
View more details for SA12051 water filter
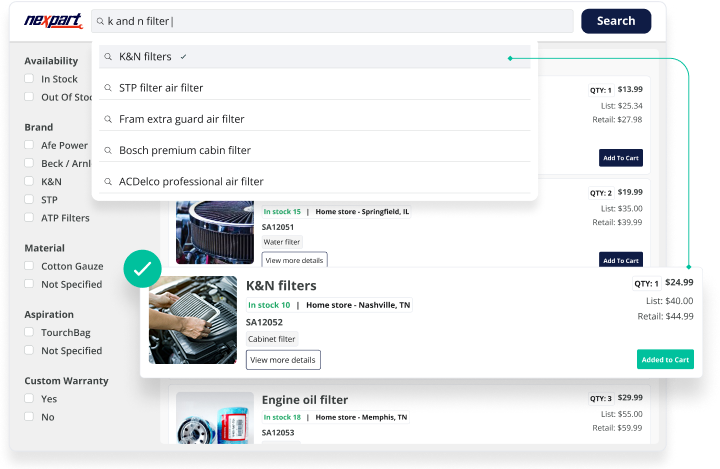point(294,260)
